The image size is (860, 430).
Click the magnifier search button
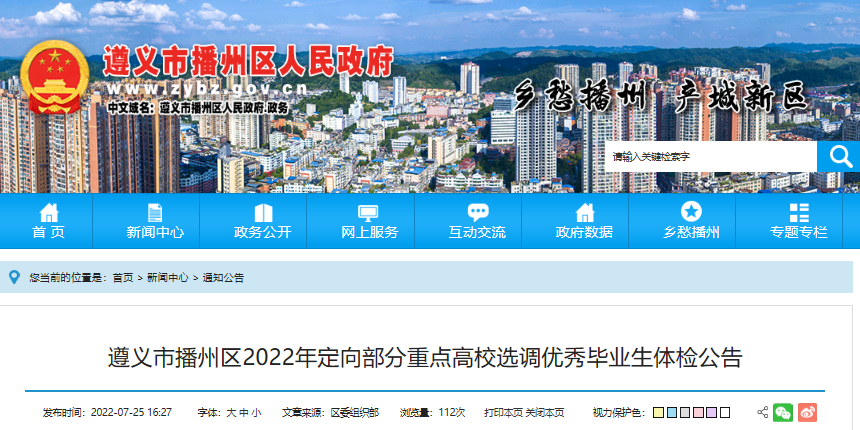(838, 157)
